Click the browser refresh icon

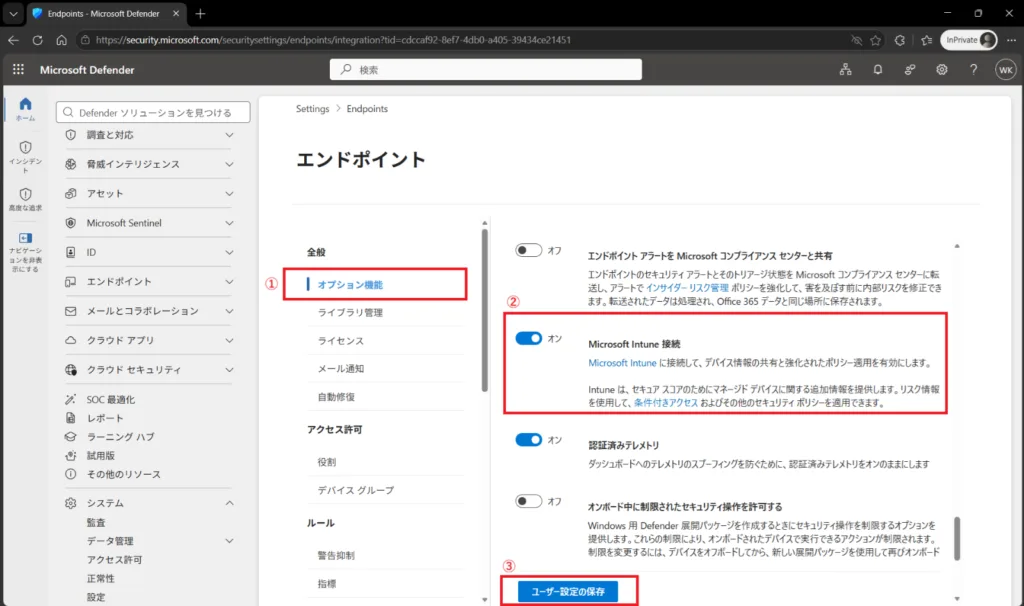(x=37, y=40)
